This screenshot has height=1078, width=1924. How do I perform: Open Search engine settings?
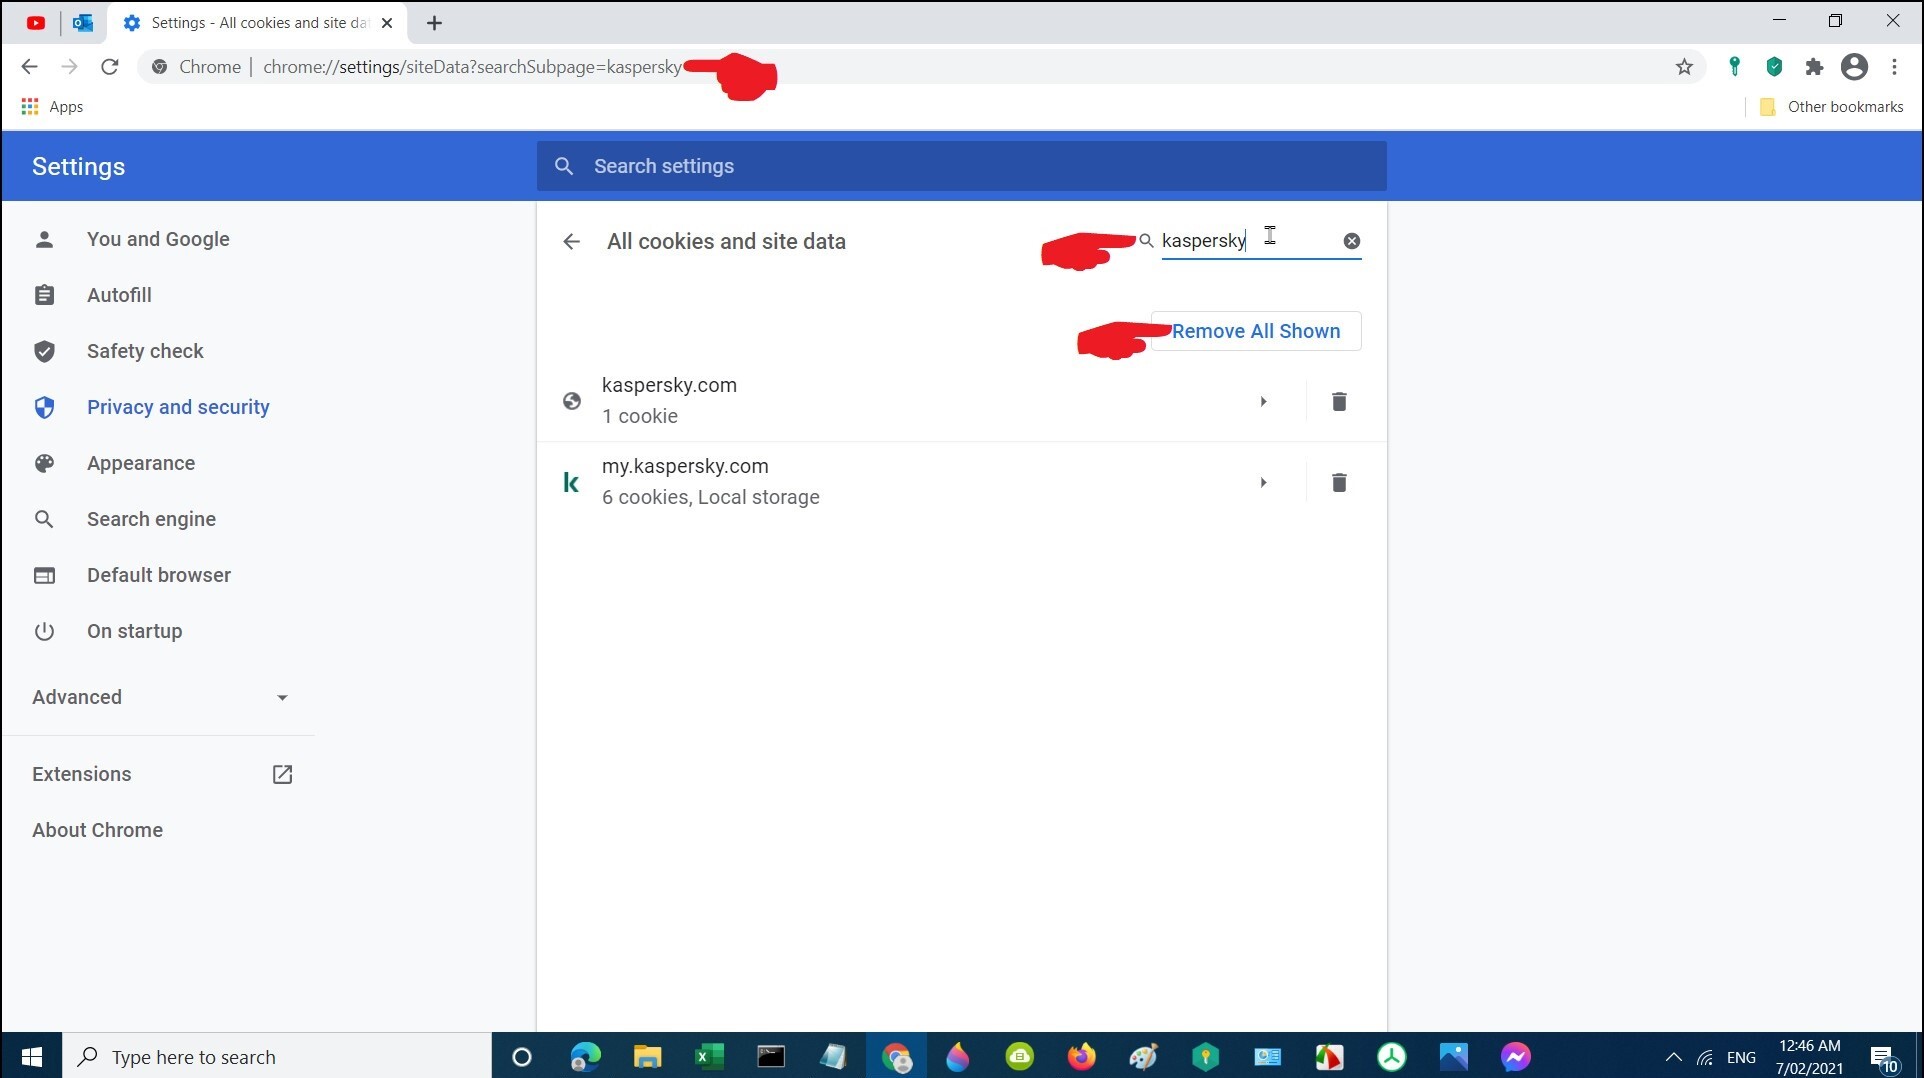click(151, 519)
